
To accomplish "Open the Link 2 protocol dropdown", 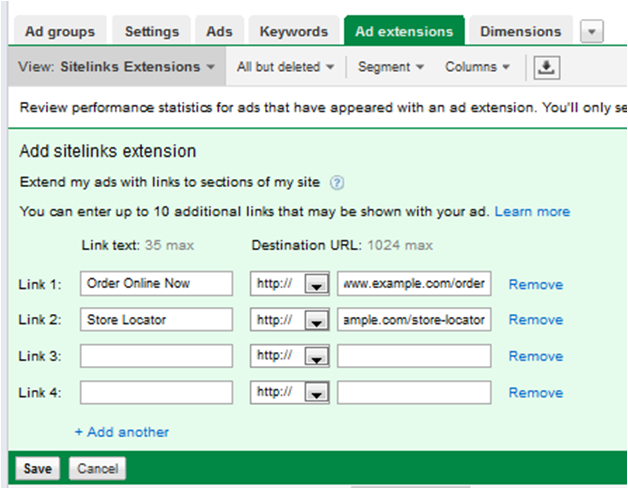I will point(316,321).
